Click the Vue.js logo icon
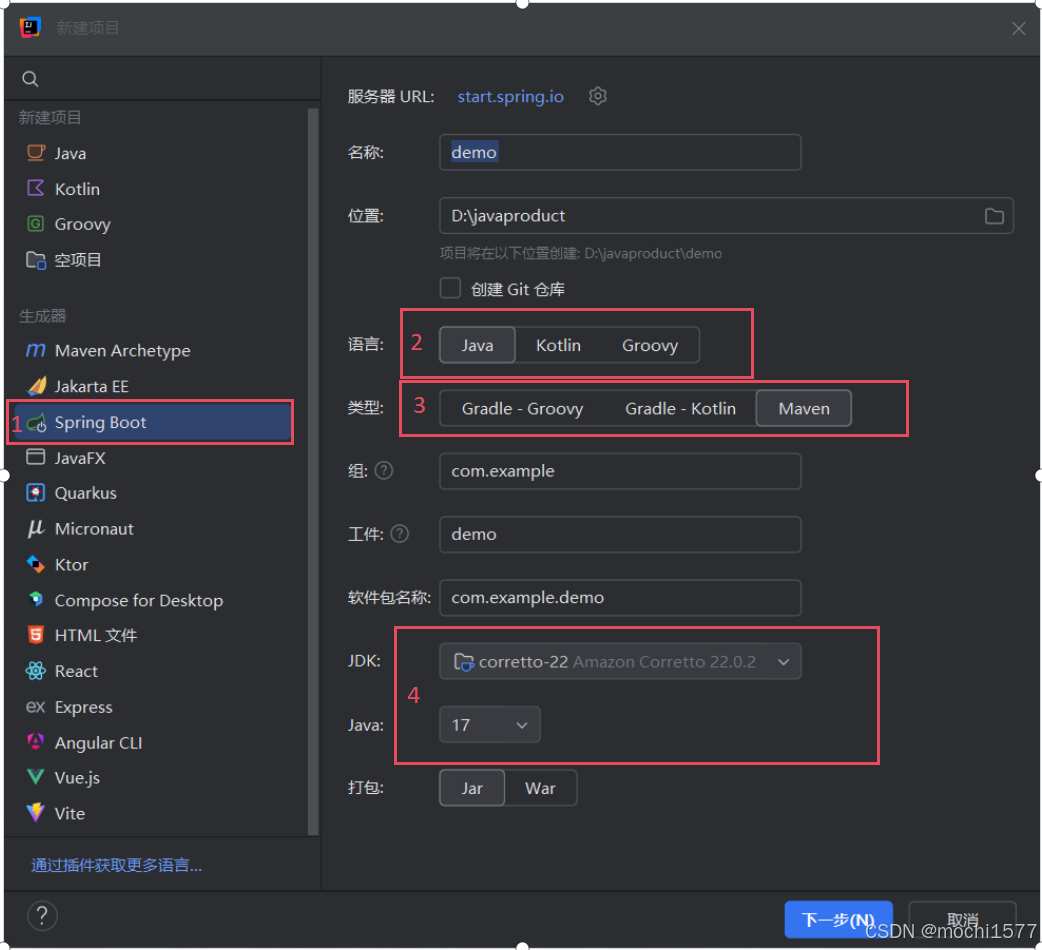Viewport: 1042px width, 950px height. click(36, 777)
